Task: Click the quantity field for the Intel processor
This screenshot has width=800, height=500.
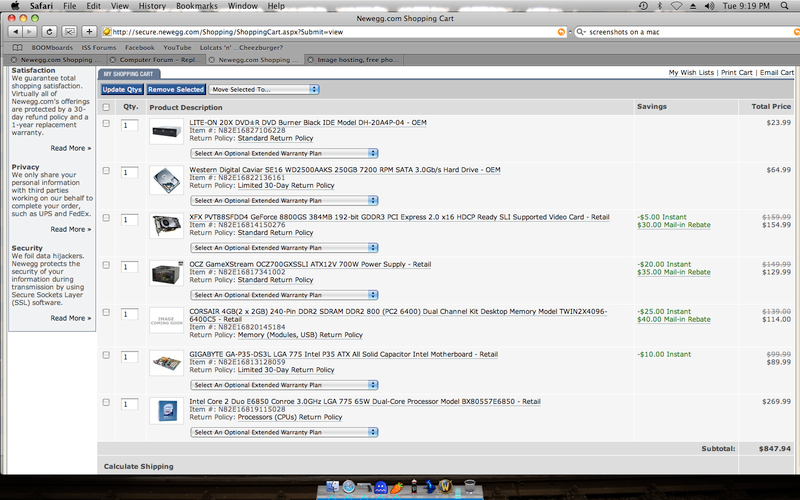Action: [130, 405]
